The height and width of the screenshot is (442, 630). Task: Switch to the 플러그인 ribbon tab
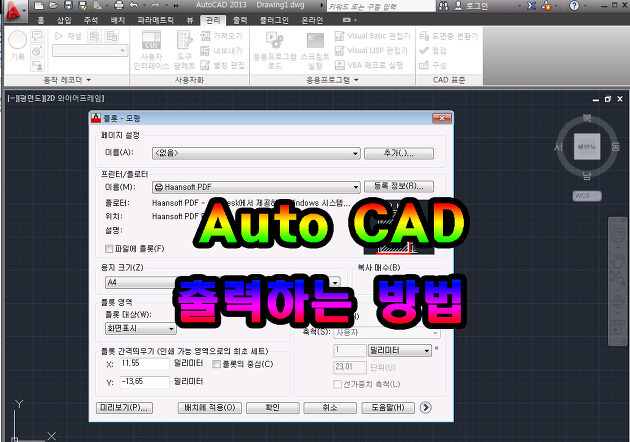[x=274, y=20]
